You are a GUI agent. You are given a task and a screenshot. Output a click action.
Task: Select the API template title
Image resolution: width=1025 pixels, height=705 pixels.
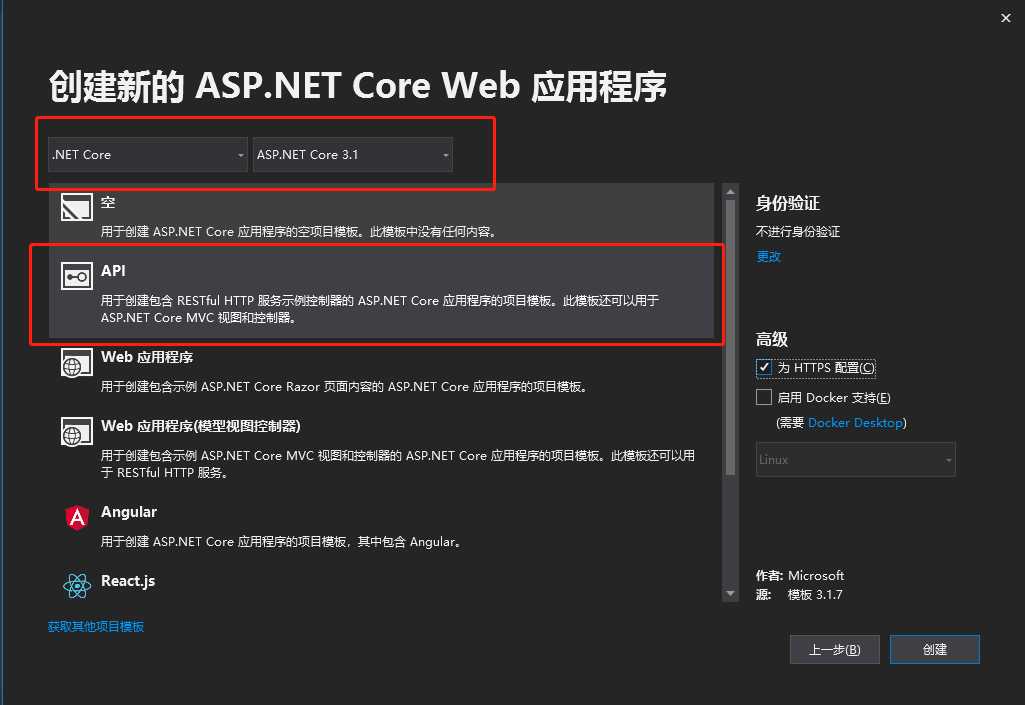click(113, 271)
